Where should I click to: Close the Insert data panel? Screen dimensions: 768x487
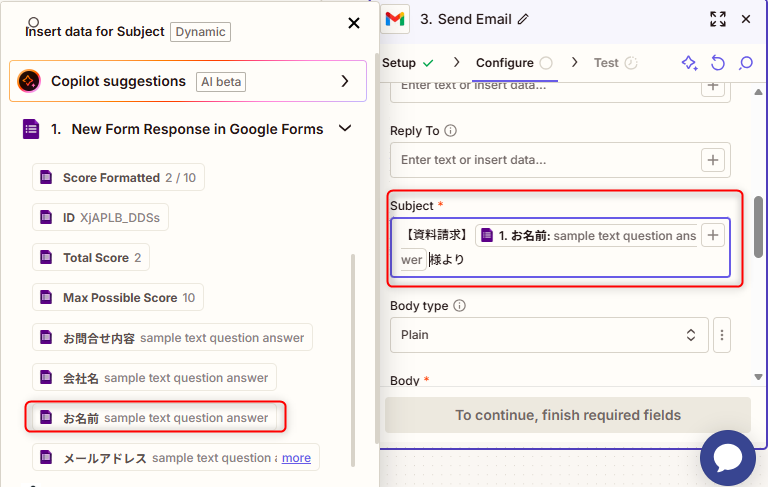point(353,23)
